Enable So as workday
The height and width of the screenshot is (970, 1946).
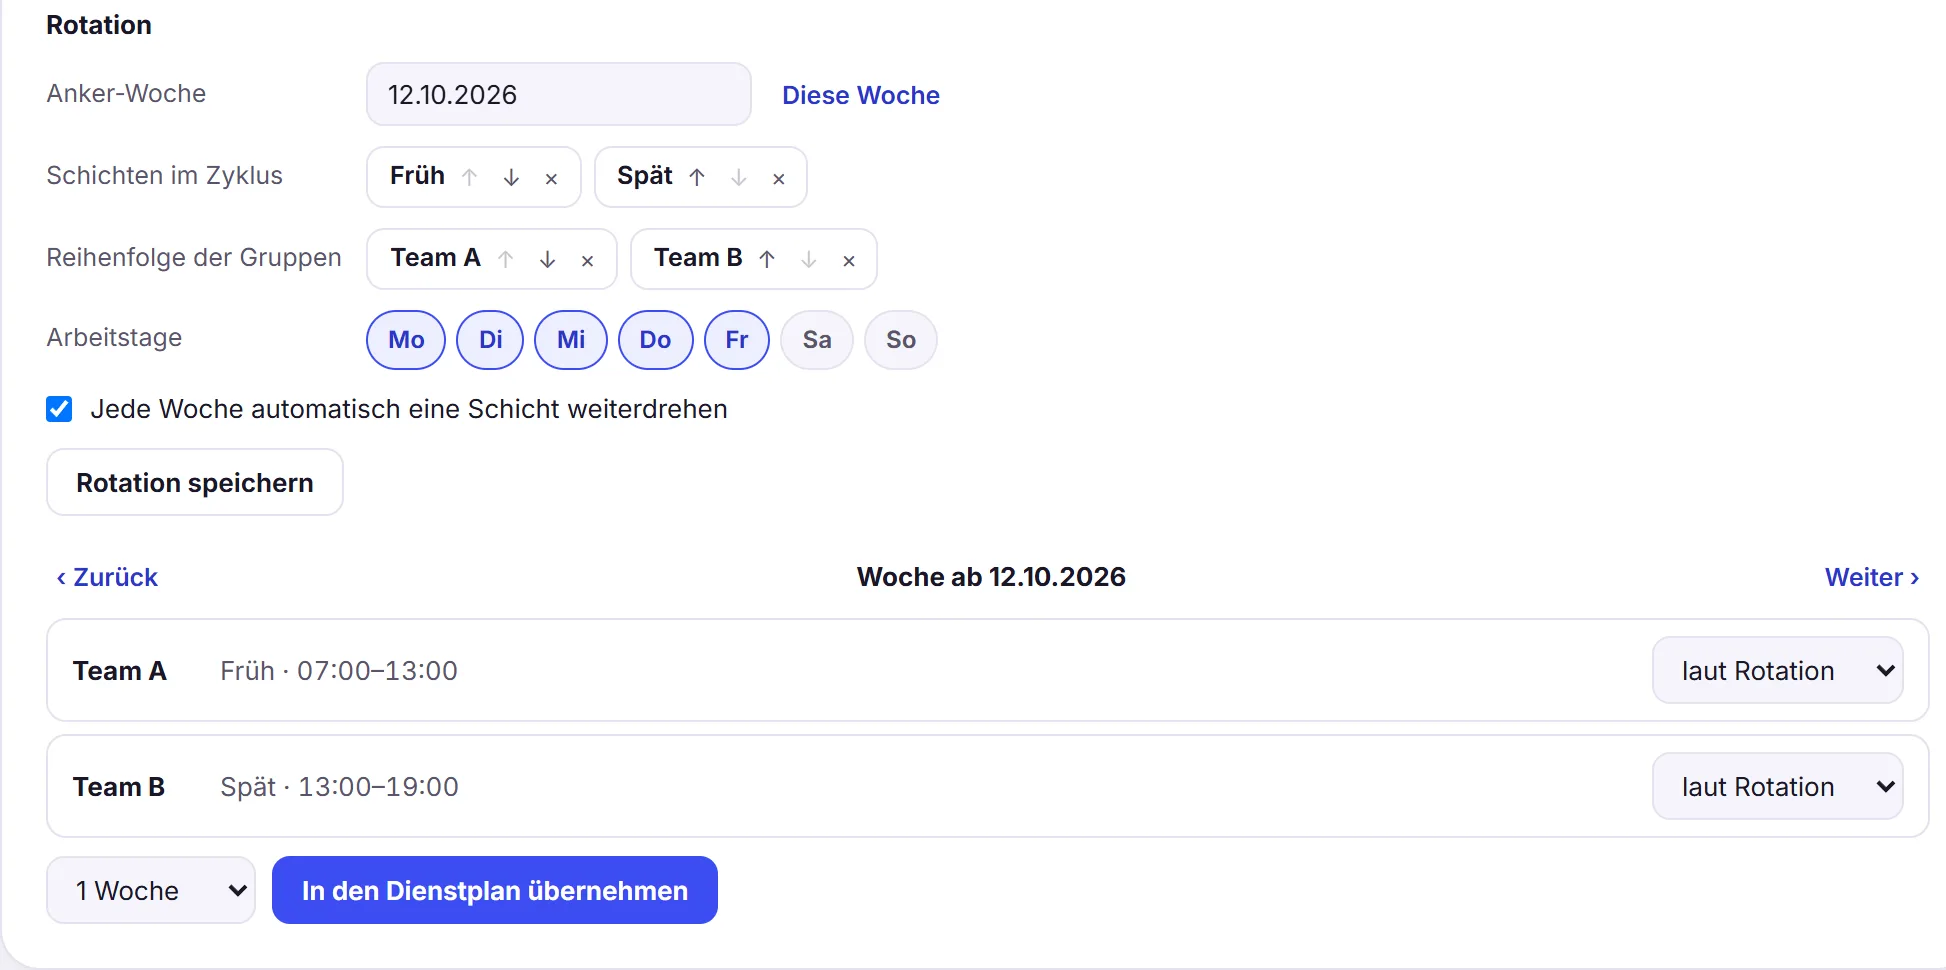(x=901, y=340)
